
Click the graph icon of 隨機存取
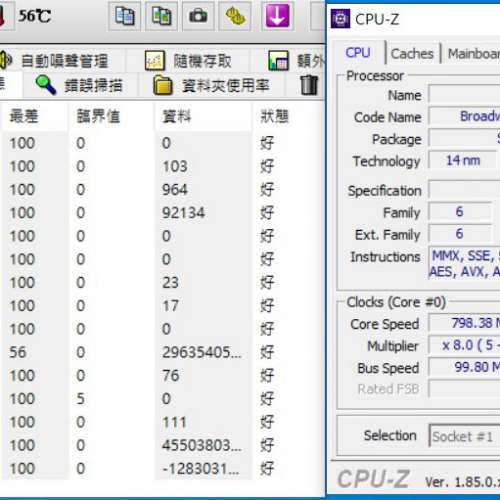(155, 61)
